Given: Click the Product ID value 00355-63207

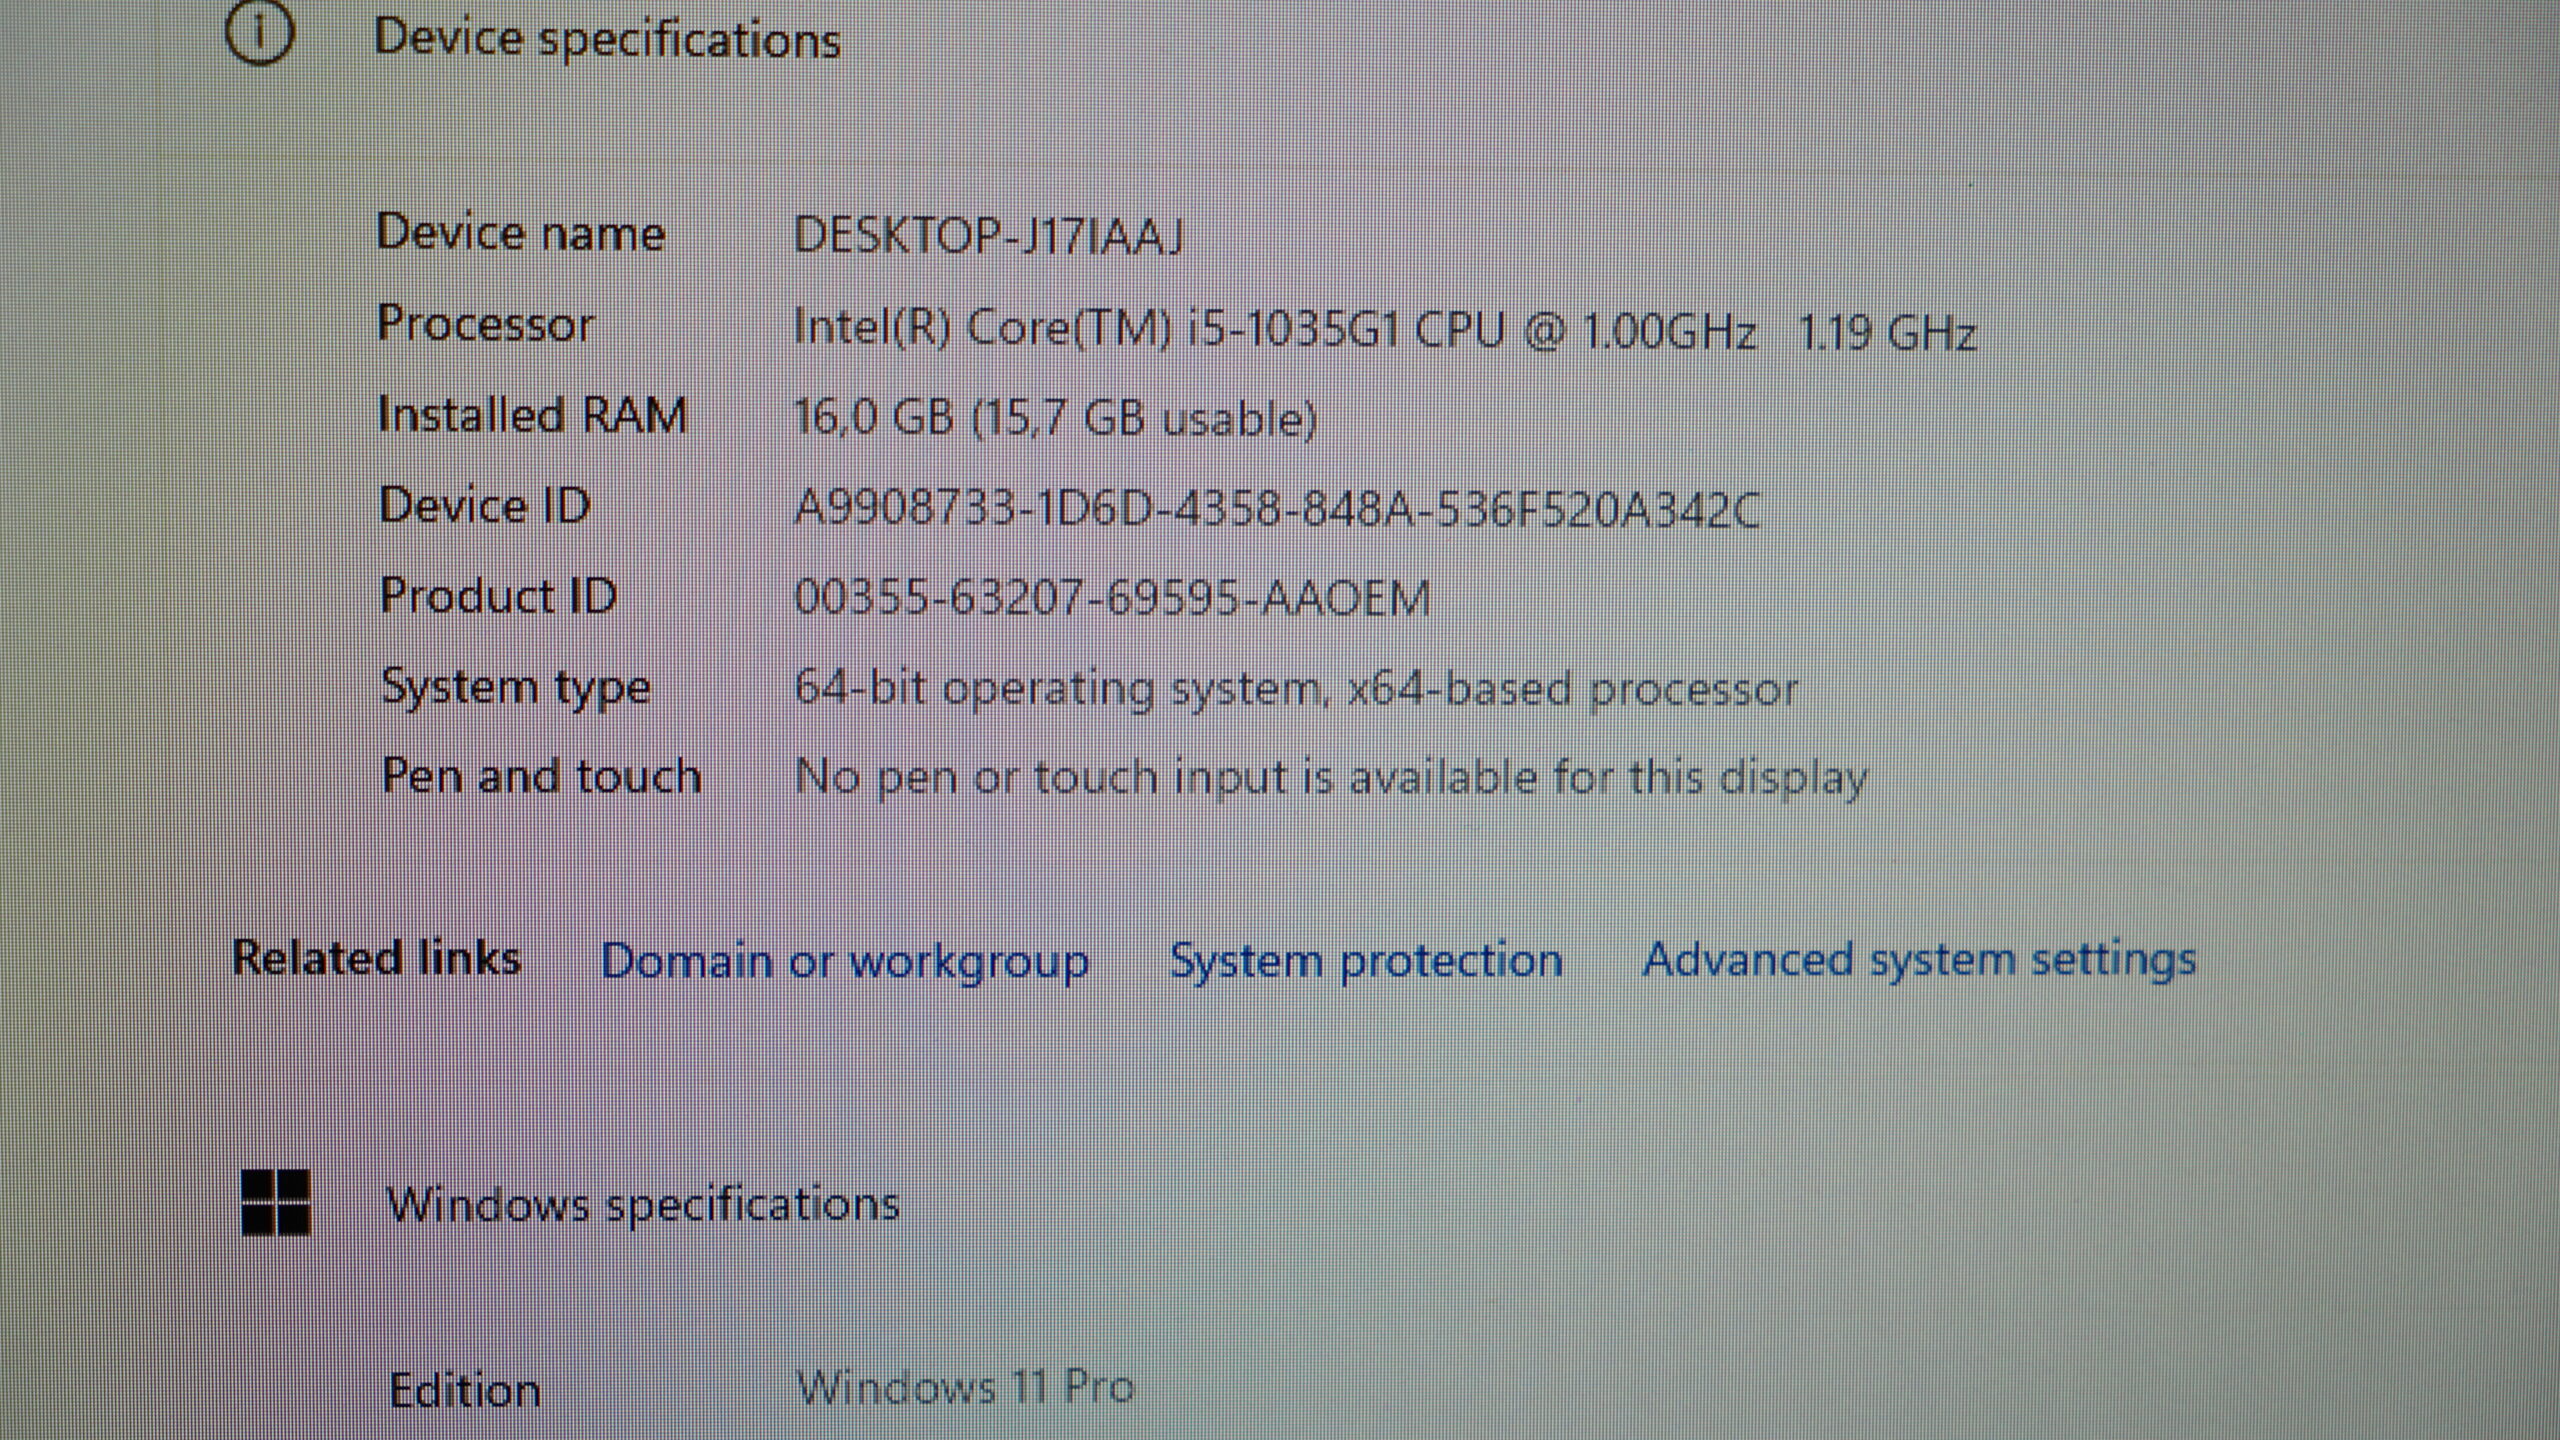Looking at the screenshot, I should (1112, 598).
